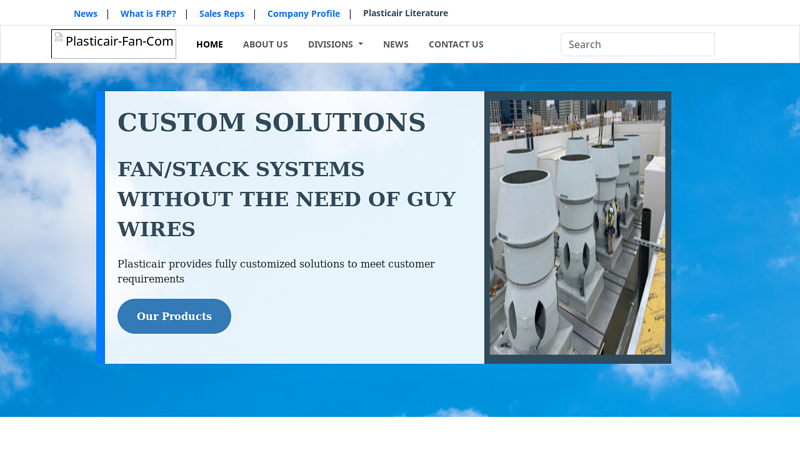Expand the DIVISIONS dropdown menu
The image size is (800, 450).
335,44
